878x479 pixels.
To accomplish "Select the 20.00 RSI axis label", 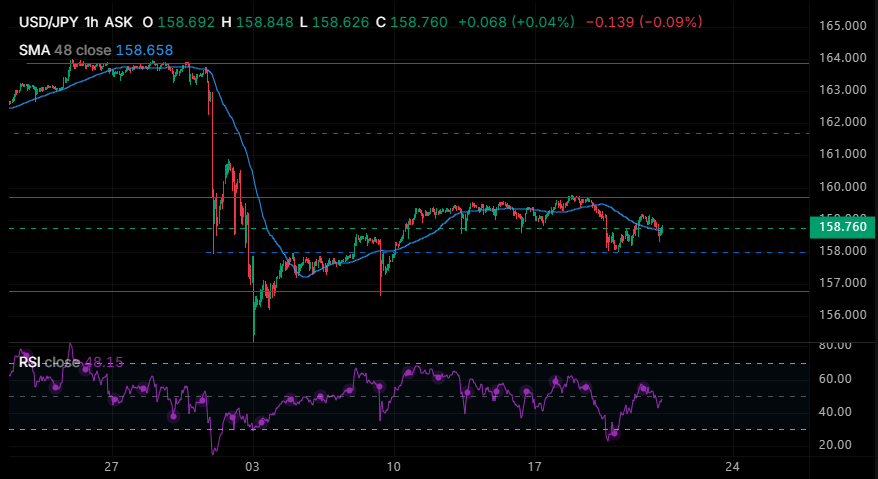I will click(835, 445).
